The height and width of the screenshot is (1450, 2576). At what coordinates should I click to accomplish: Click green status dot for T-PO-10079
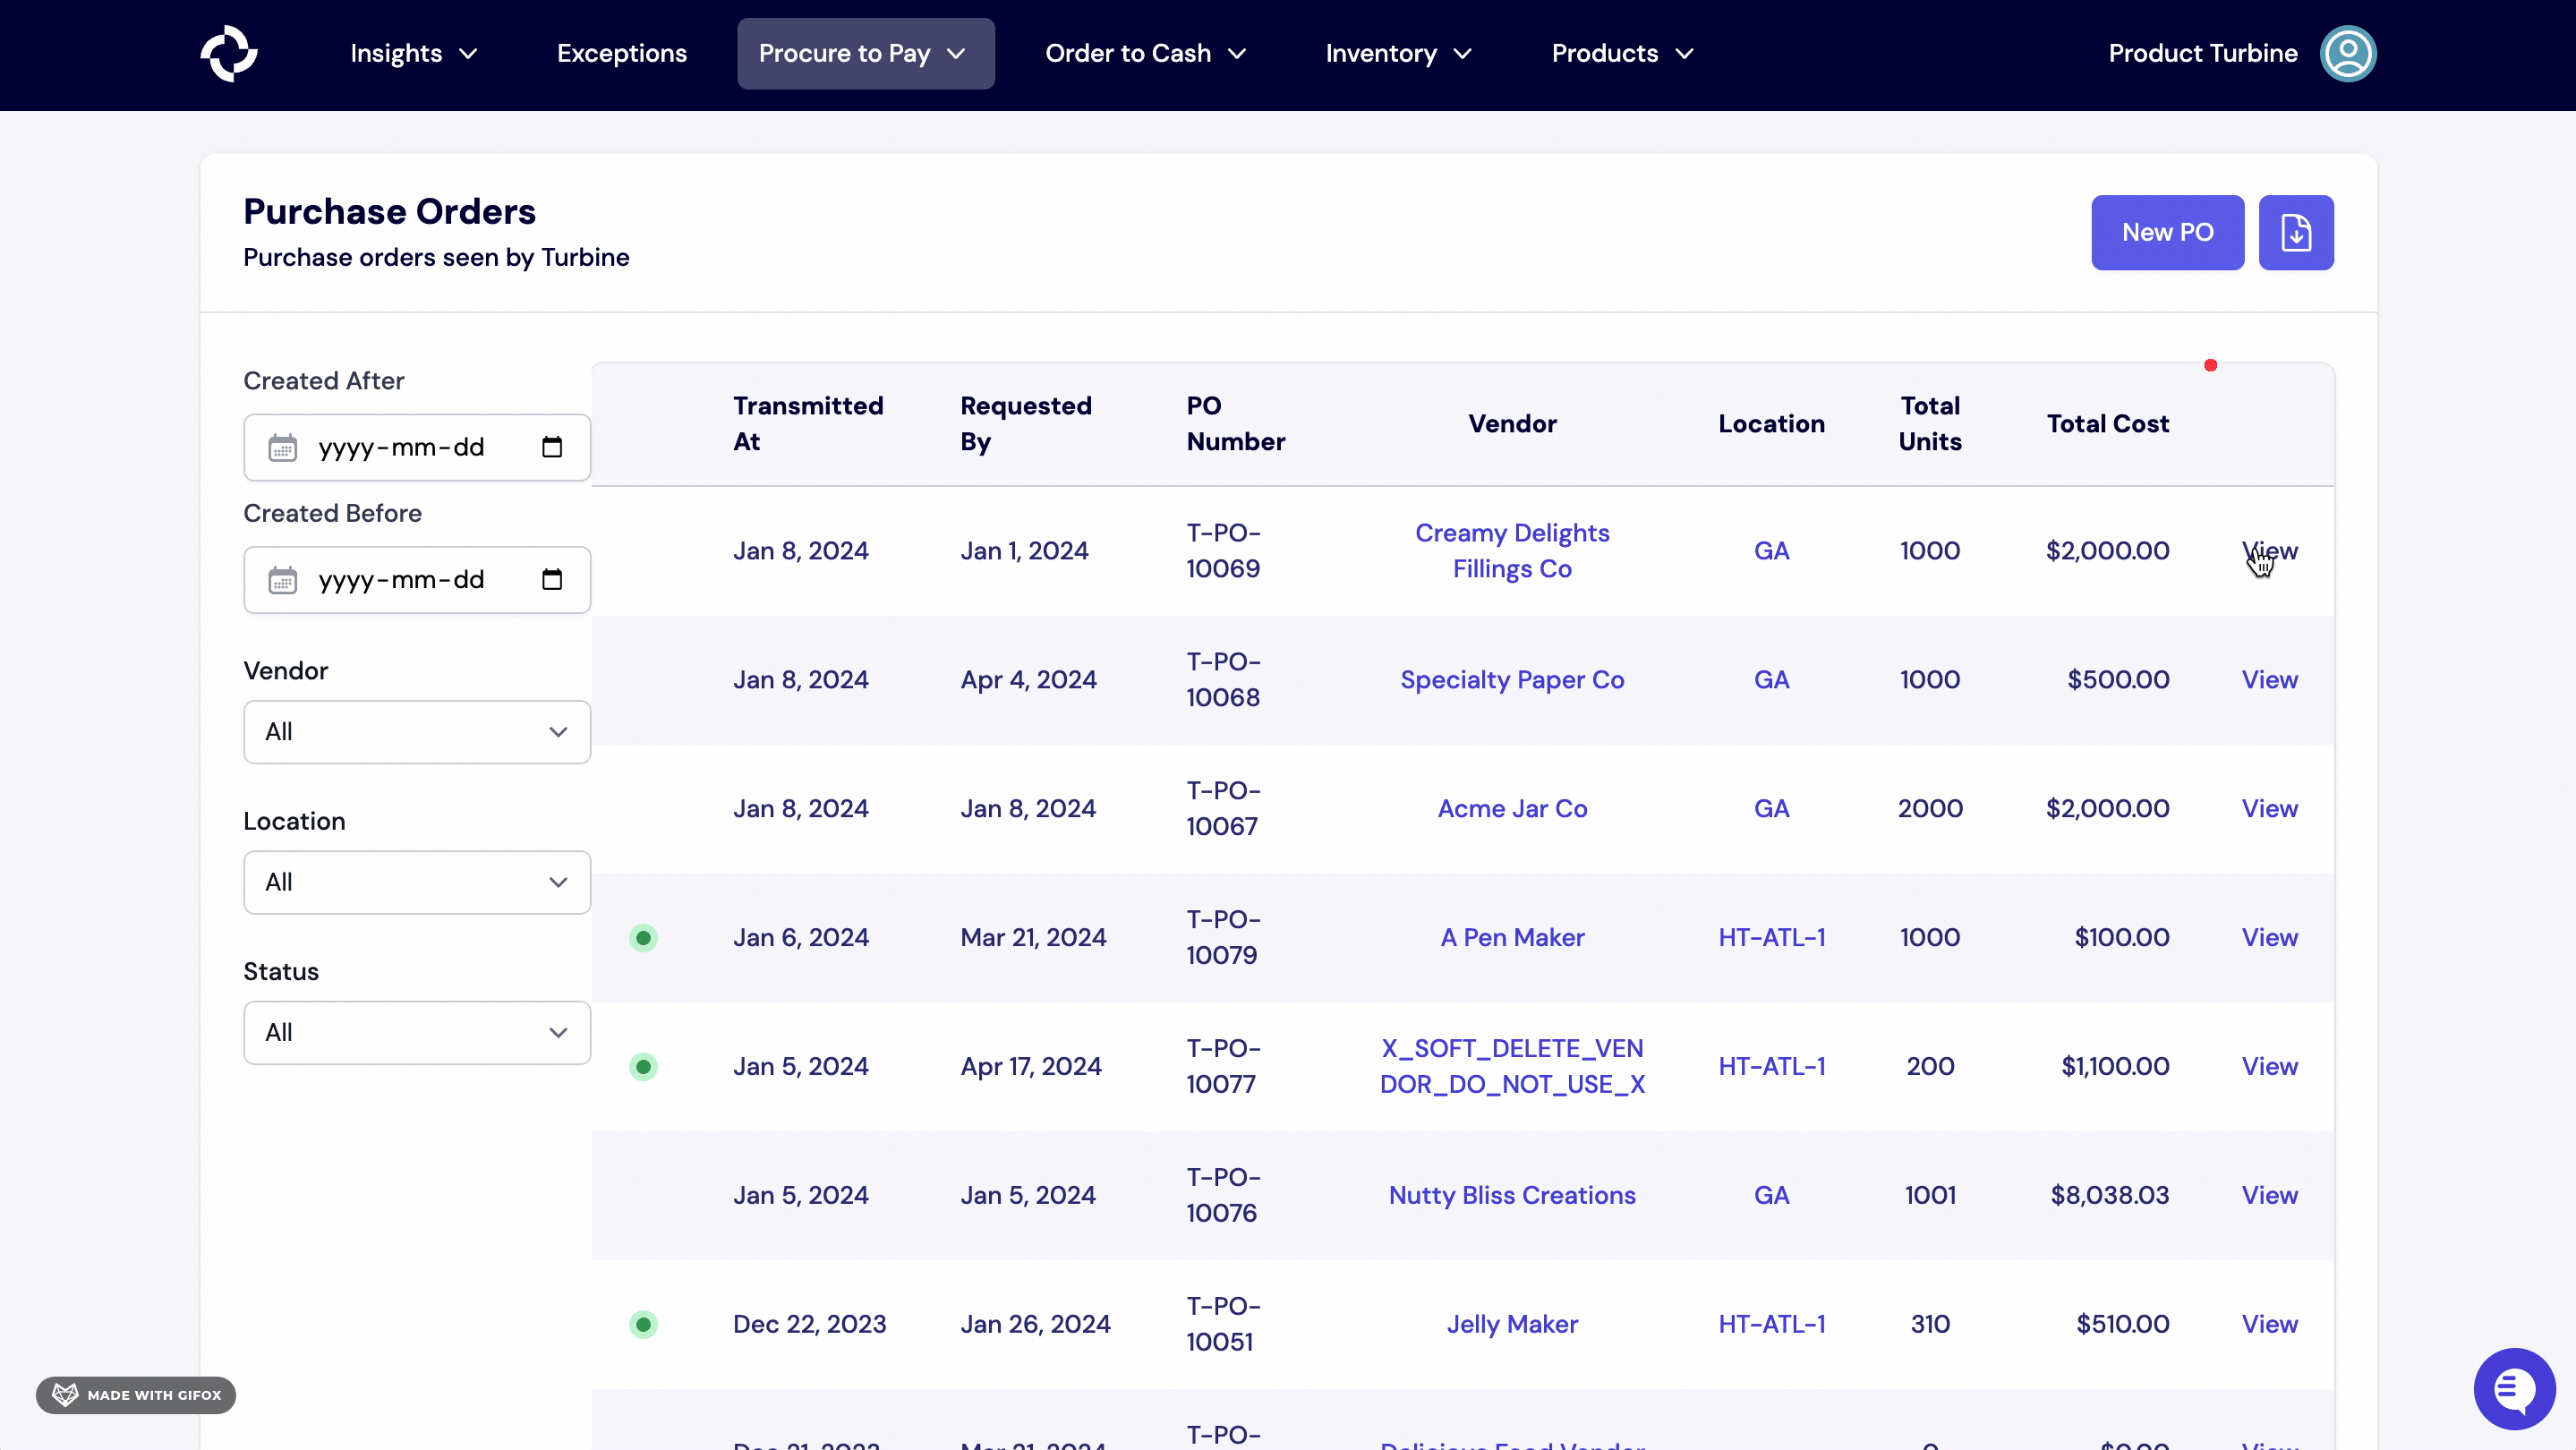[643, 938]
